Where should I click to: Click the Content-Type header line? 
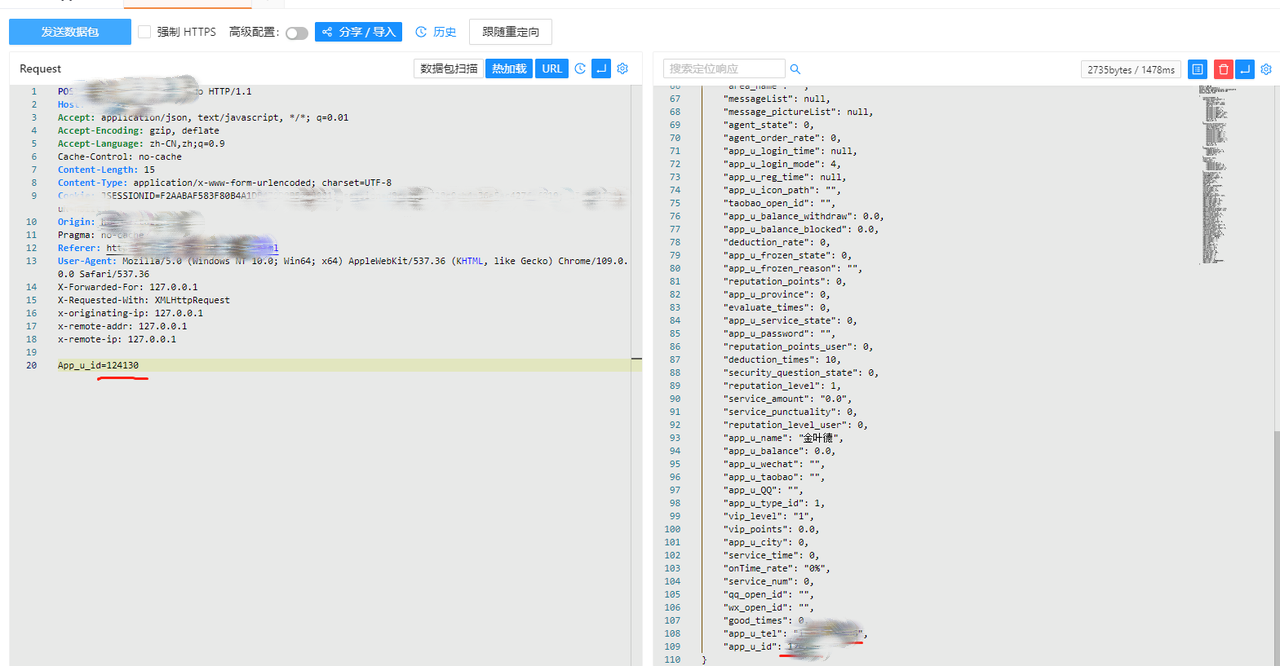coord(225,183)
